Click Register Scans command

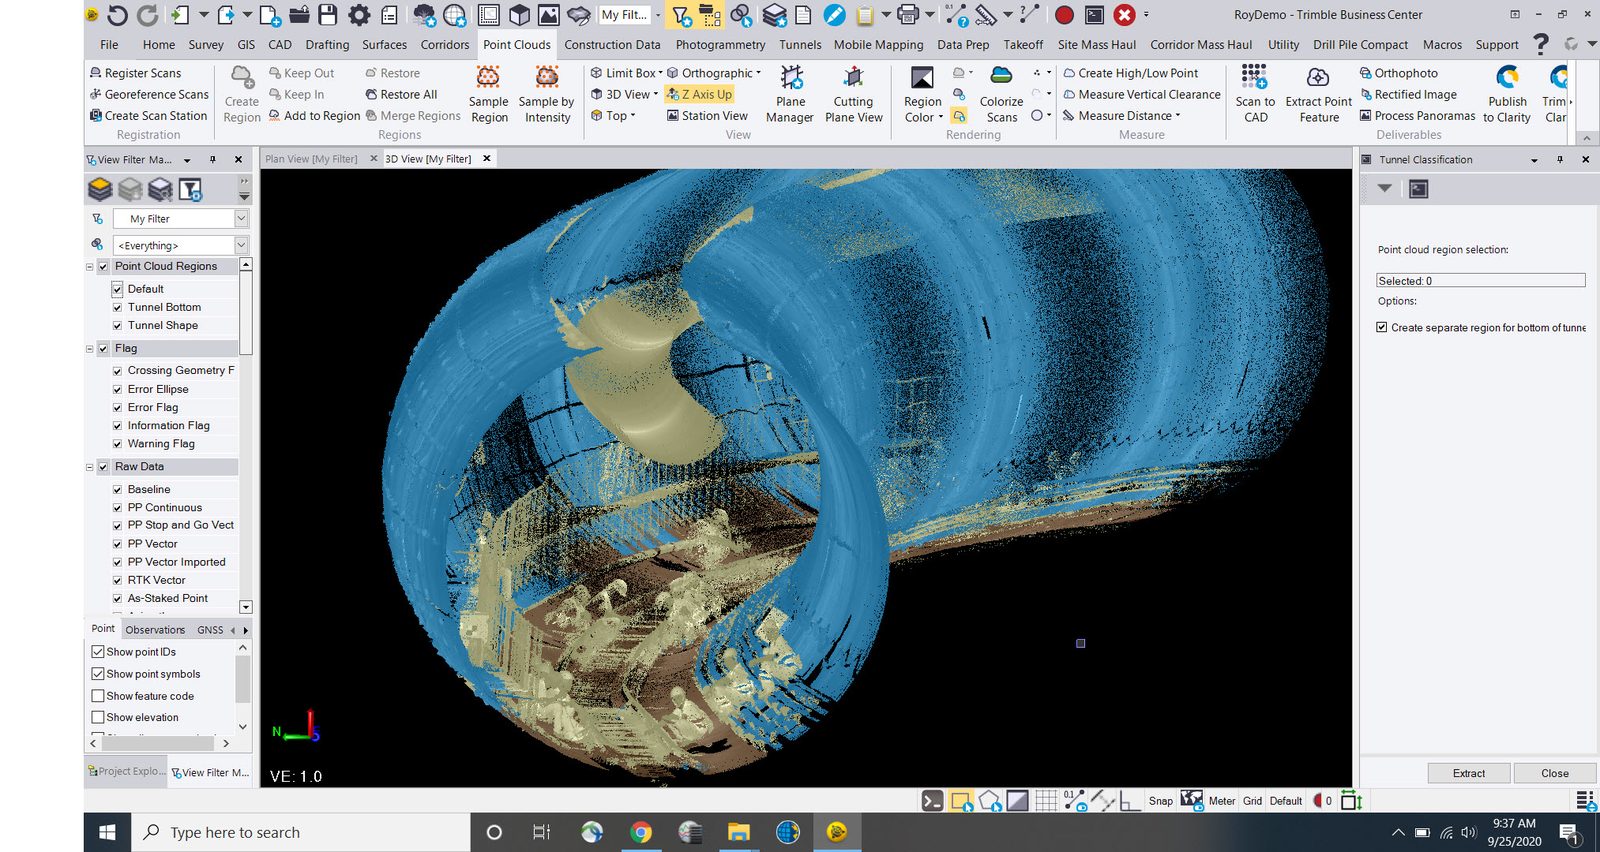[135, 73]
